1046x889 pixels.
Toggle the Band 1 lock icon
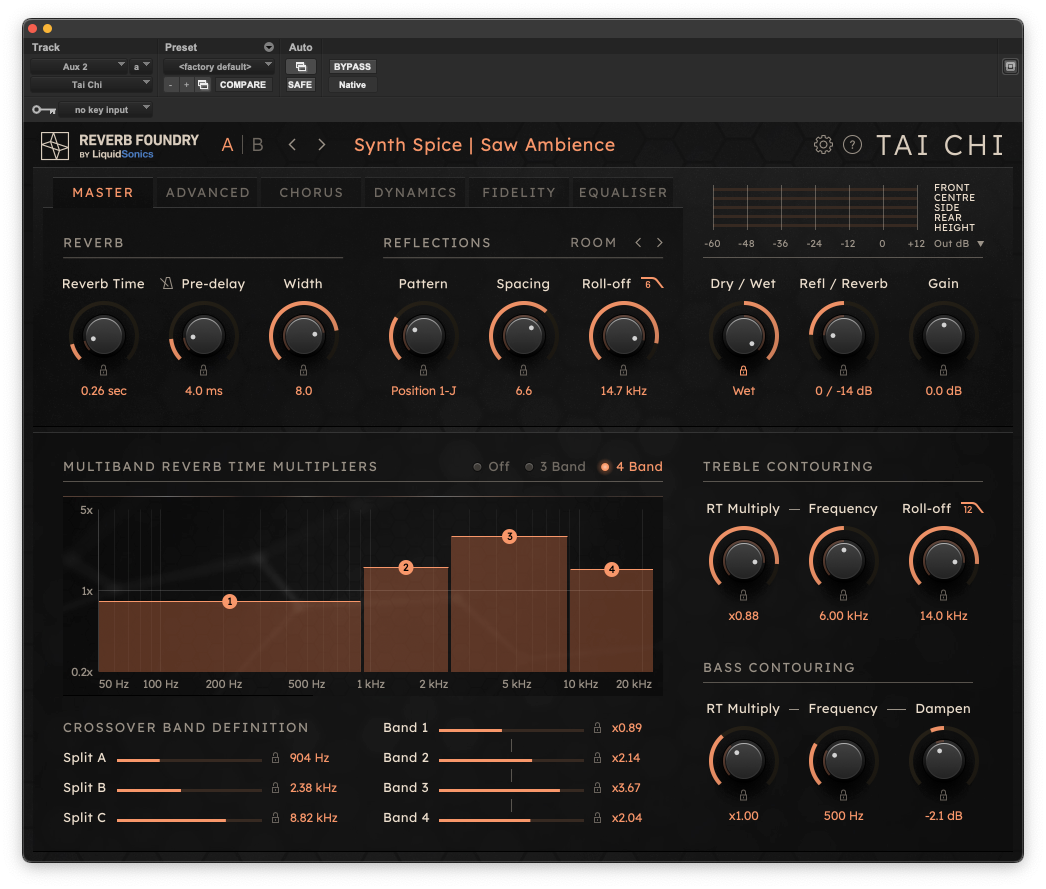598,728
